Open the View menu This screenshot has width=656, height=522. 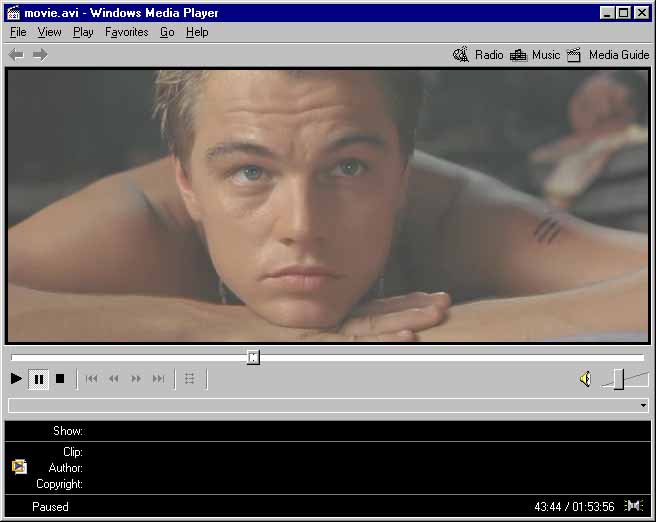coord(49,32)
